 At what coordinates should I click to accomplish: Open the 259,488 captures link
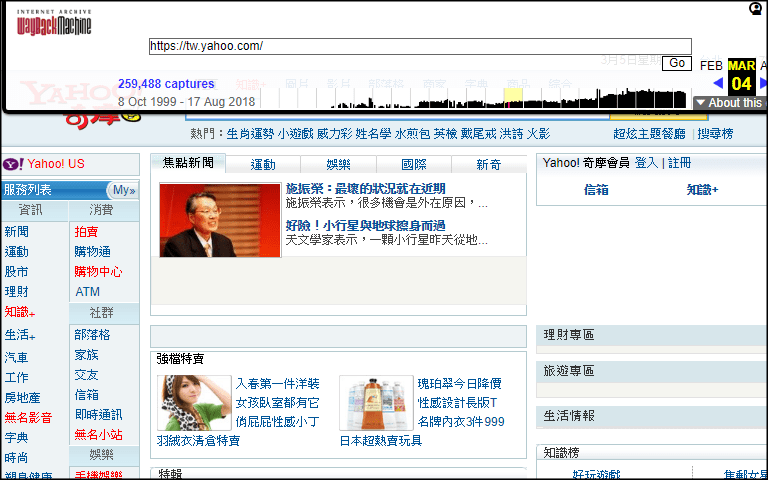click(166, 84)
